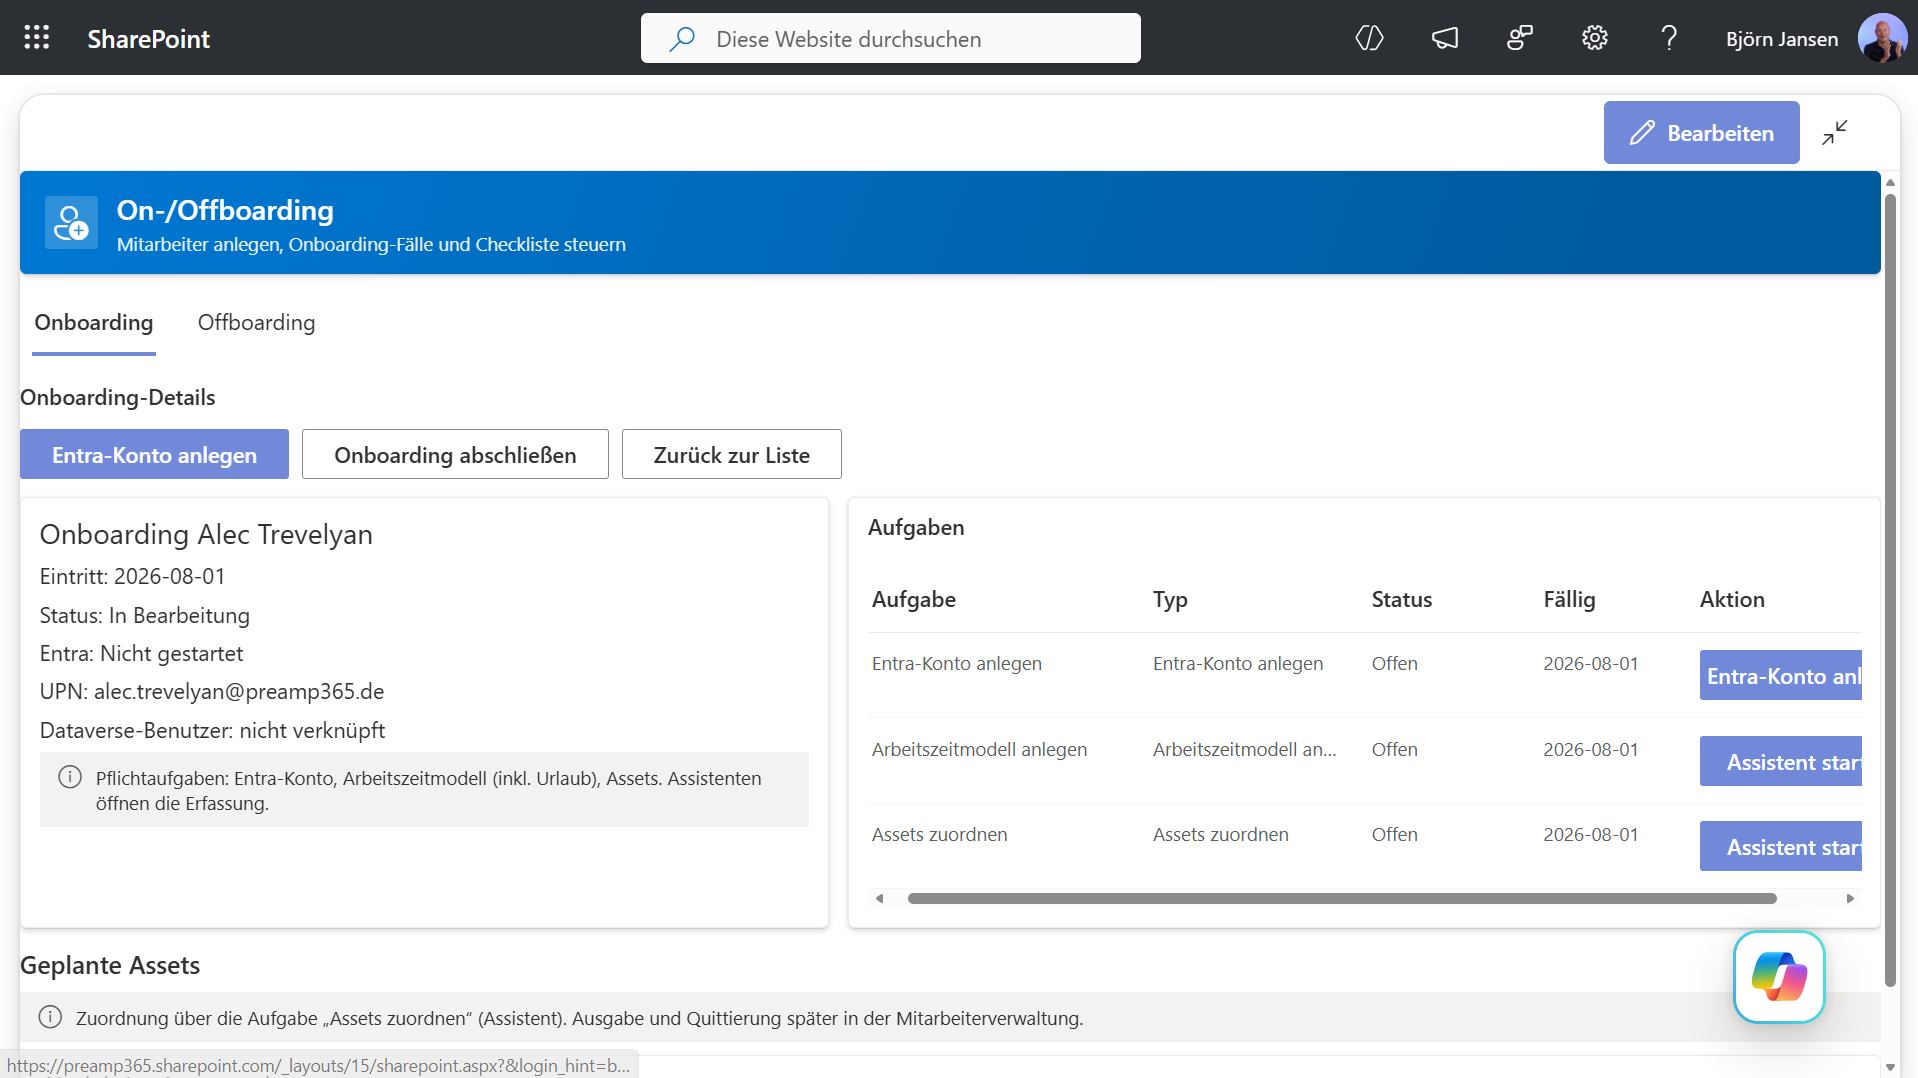Open the help question mark icon

pyautogui.click(x=1668, y=38)
